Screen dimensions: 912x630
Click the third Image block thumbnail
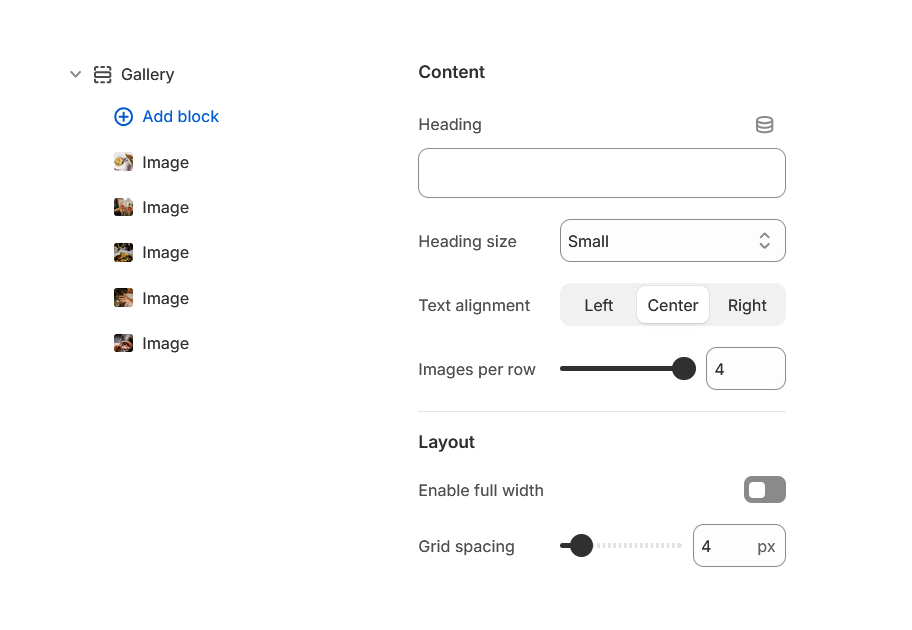click(123, 252)
